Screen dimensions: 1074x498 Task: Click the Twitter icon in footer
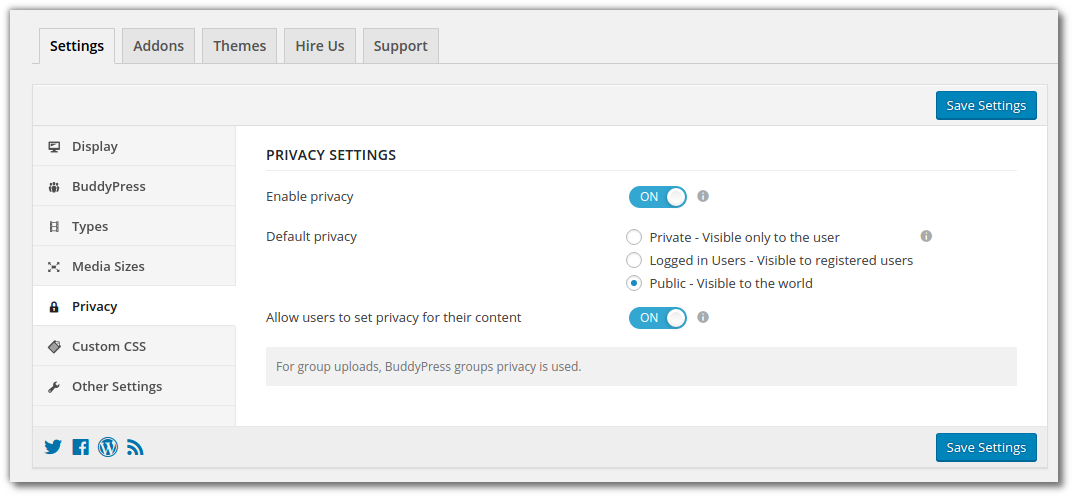53,447
